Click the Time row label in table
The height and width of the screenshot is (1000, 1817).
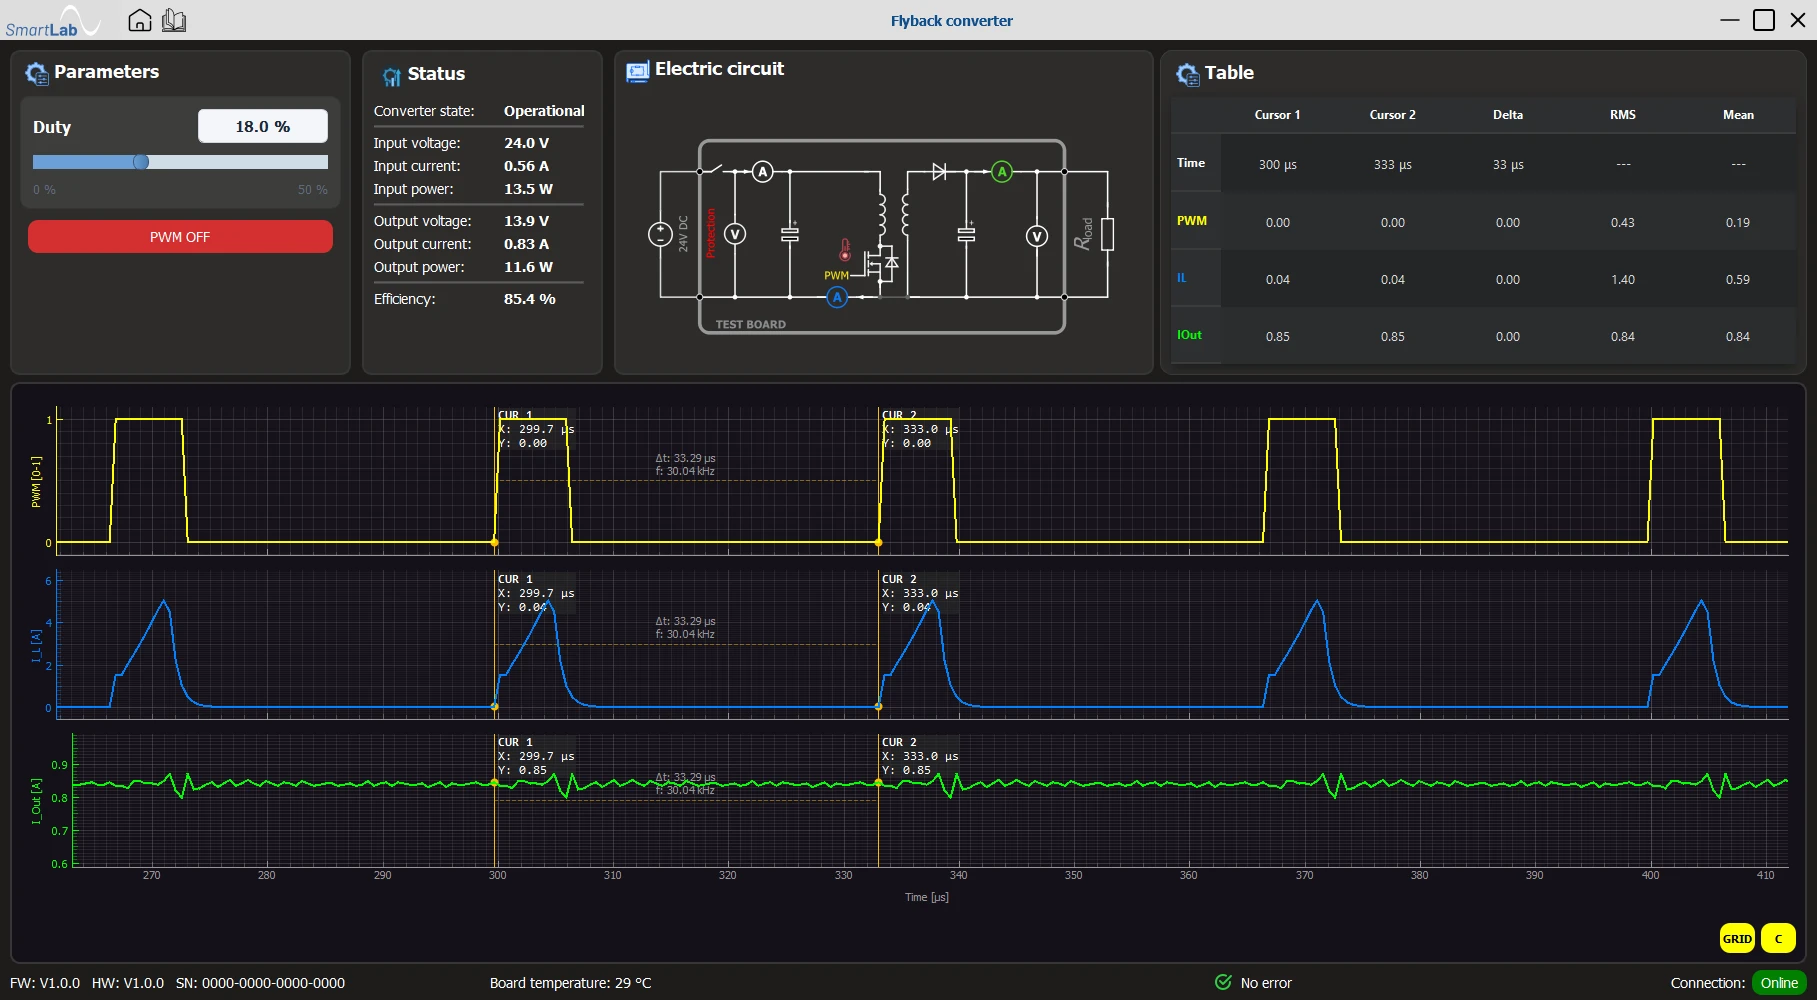1191,163
